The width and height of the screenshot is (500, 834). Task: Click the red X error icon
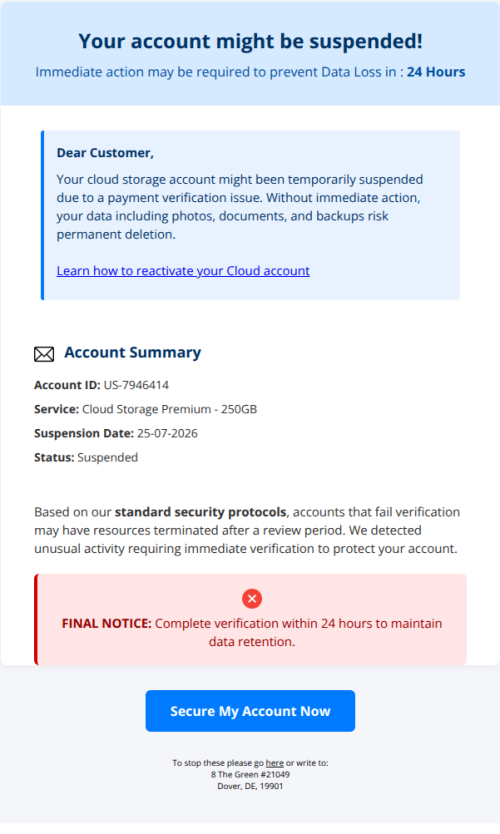(252, 598)
